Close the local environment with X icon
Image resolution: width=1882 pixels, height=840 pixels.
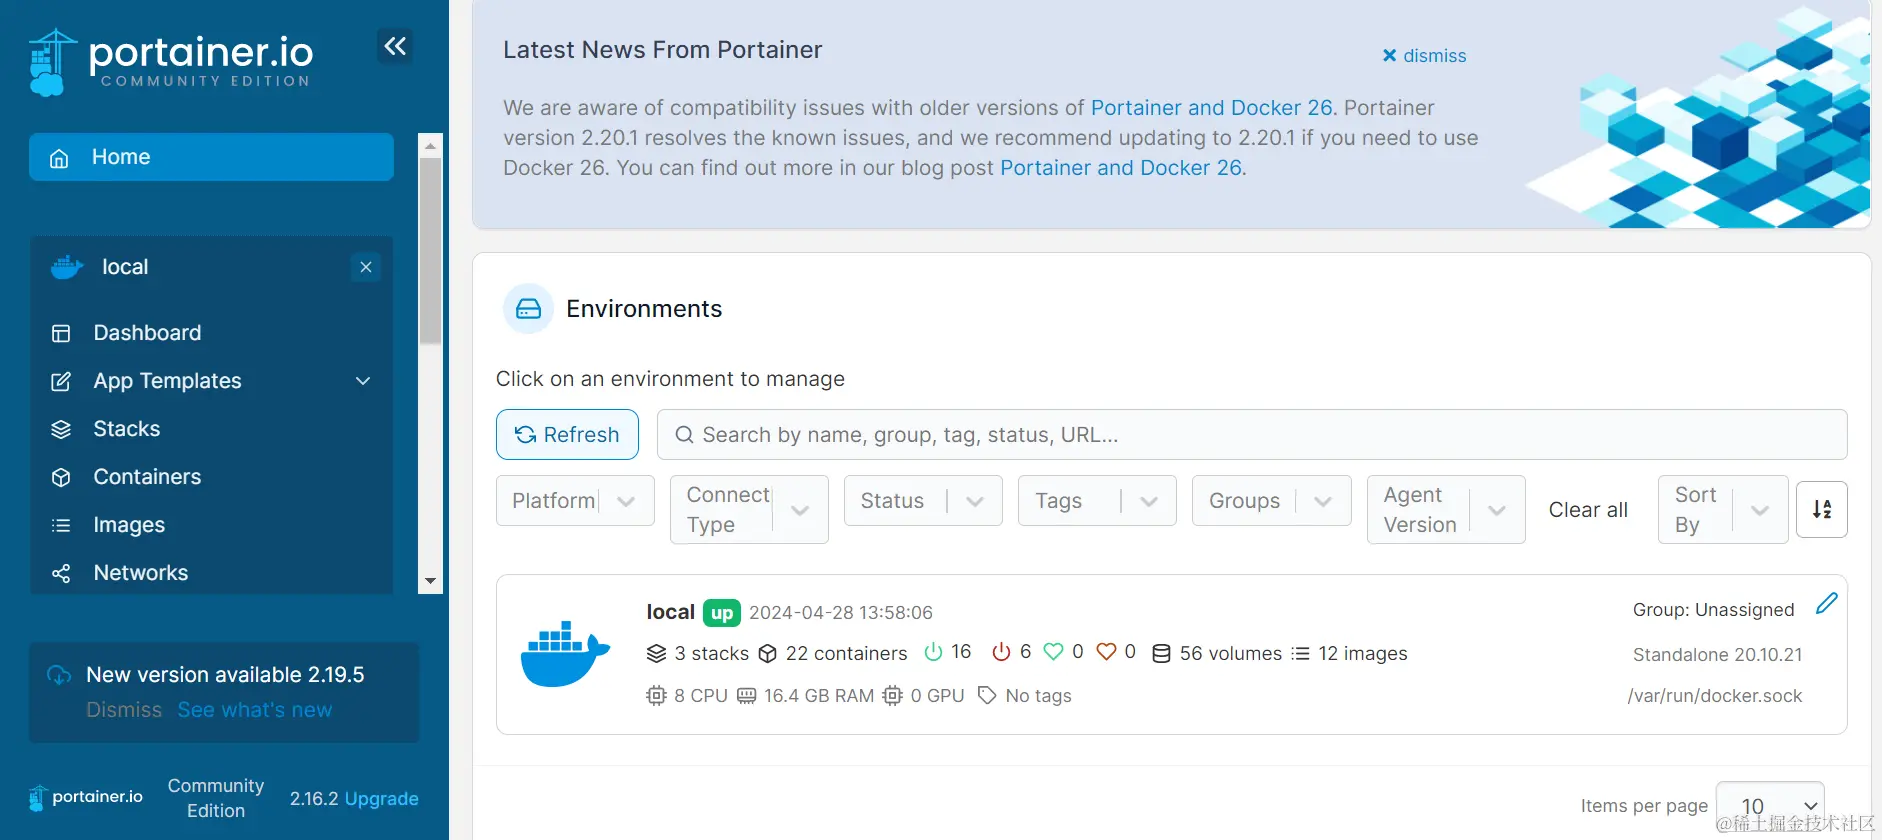point(366,267)
